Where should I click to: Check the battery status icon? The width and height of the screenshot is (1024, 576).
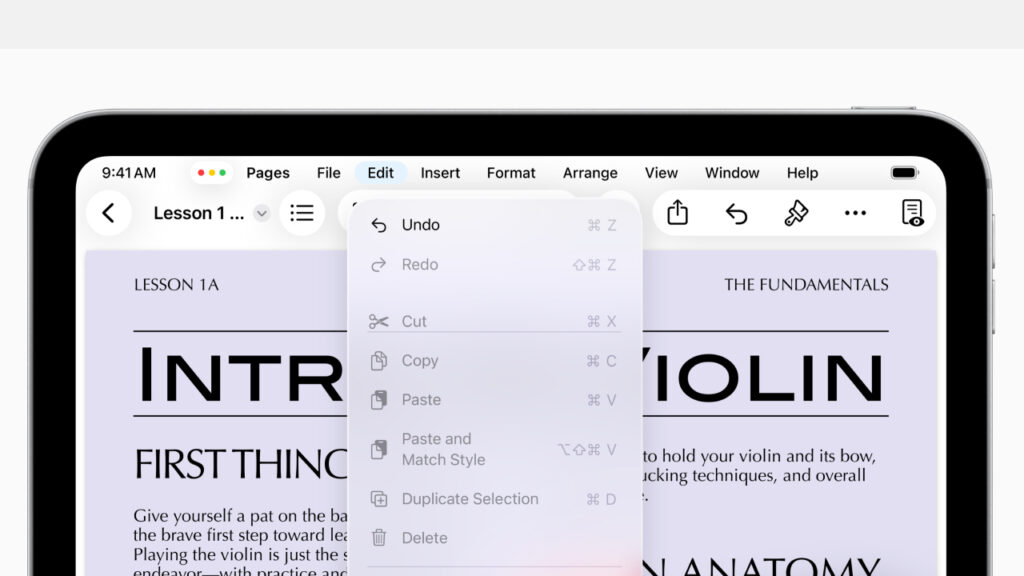pyautogui.click(x=904, y=173)
